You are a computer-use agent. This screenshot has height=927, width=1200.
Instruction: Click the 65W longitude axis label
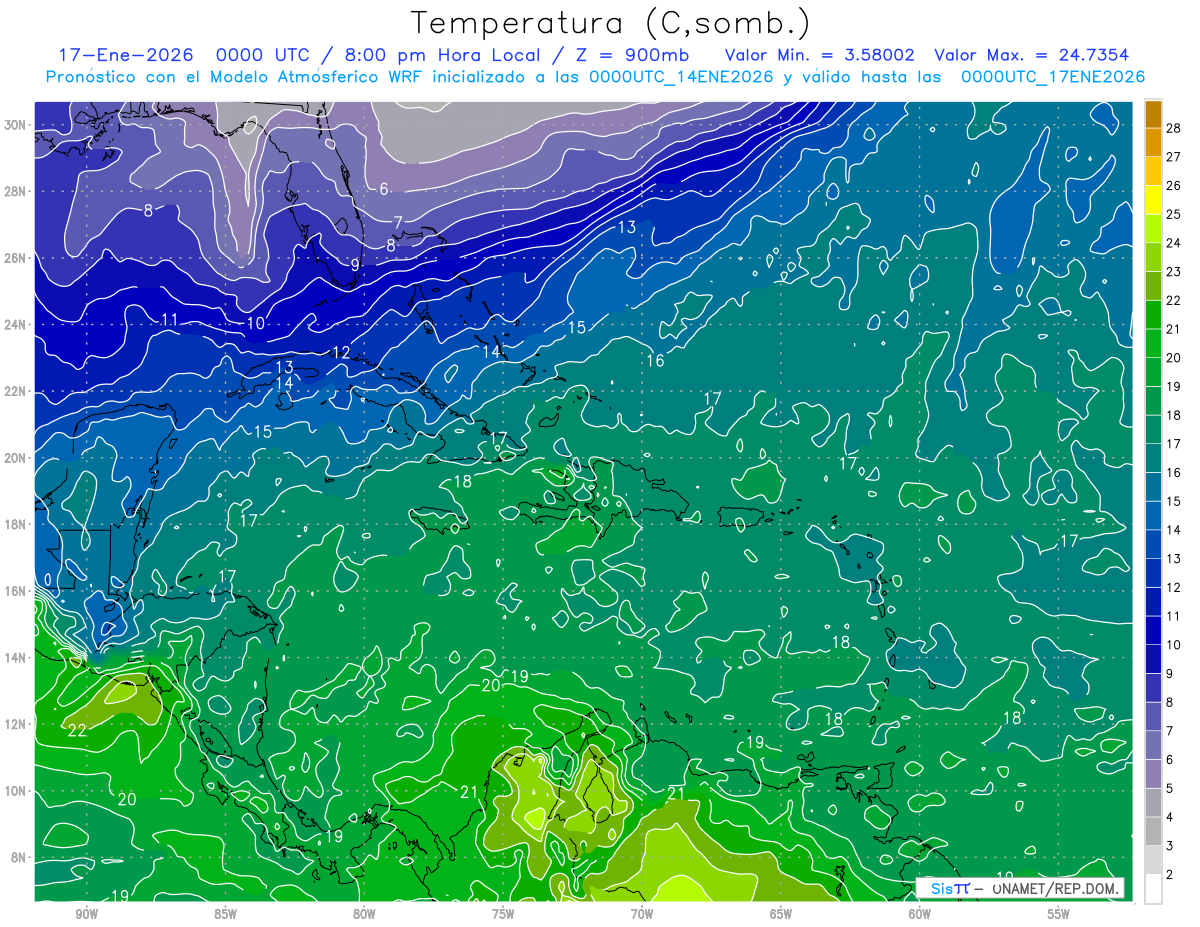click(781, 914)
